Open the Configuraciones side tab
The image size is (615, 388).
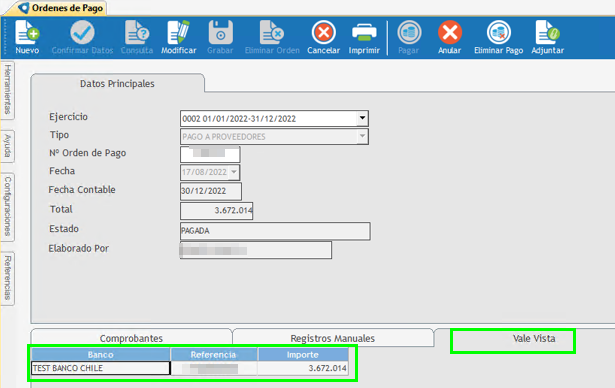pyautogui.click(x=7, y=206)
